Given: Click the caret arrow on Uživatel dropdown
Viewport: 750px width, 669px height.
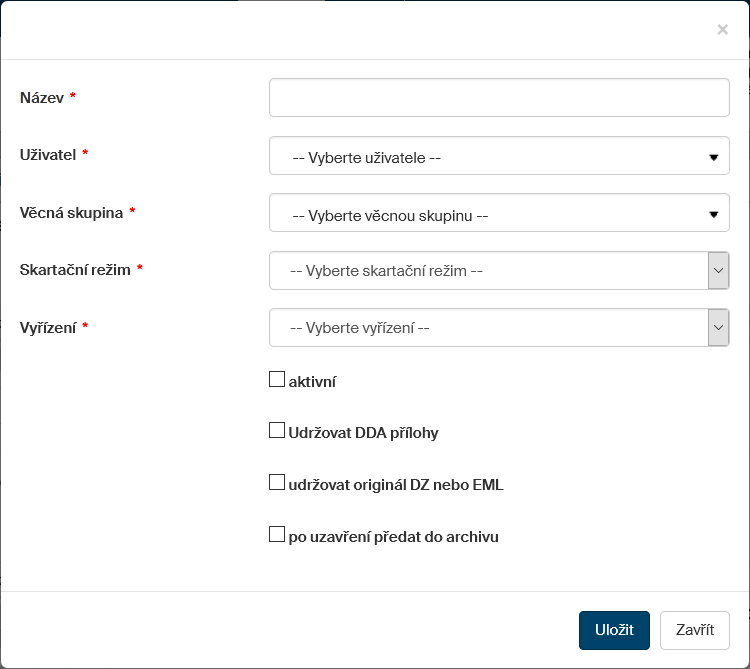Looking at the screenshot, I should pyautogui.click(x=714, y=157).
